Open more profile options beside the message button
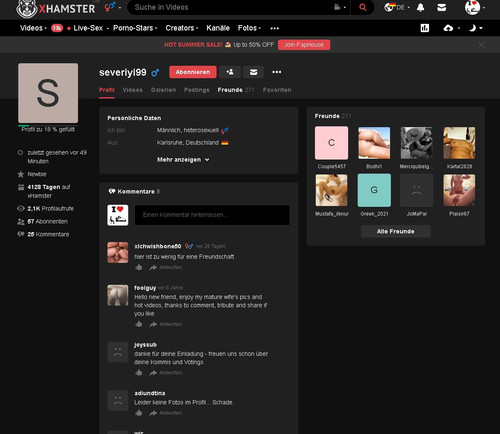500x434 pixels. (x=277, y=72)
